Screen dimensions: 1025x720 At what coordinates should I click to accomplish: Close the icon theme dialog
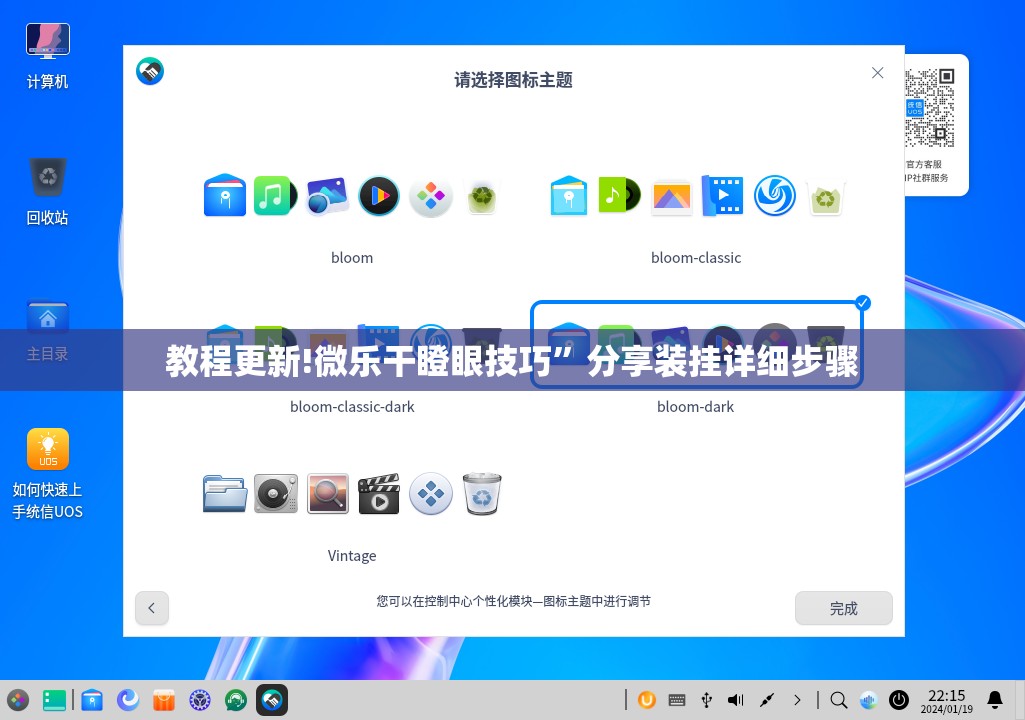[x=877, y=73]
